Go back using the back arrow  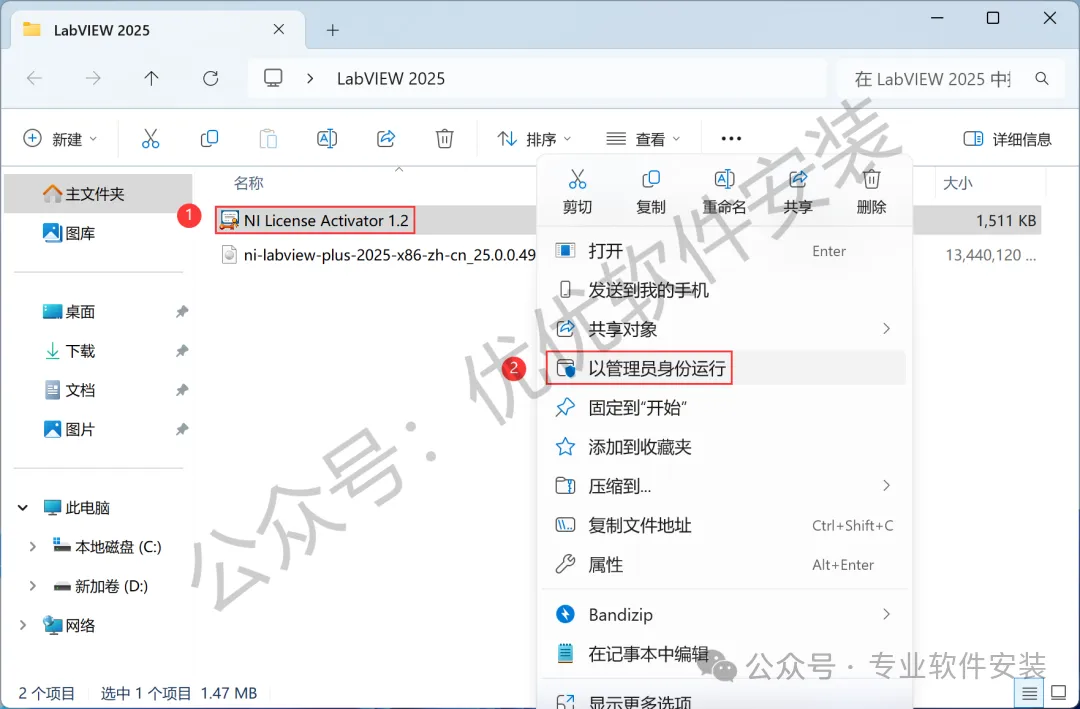[34, 79]
